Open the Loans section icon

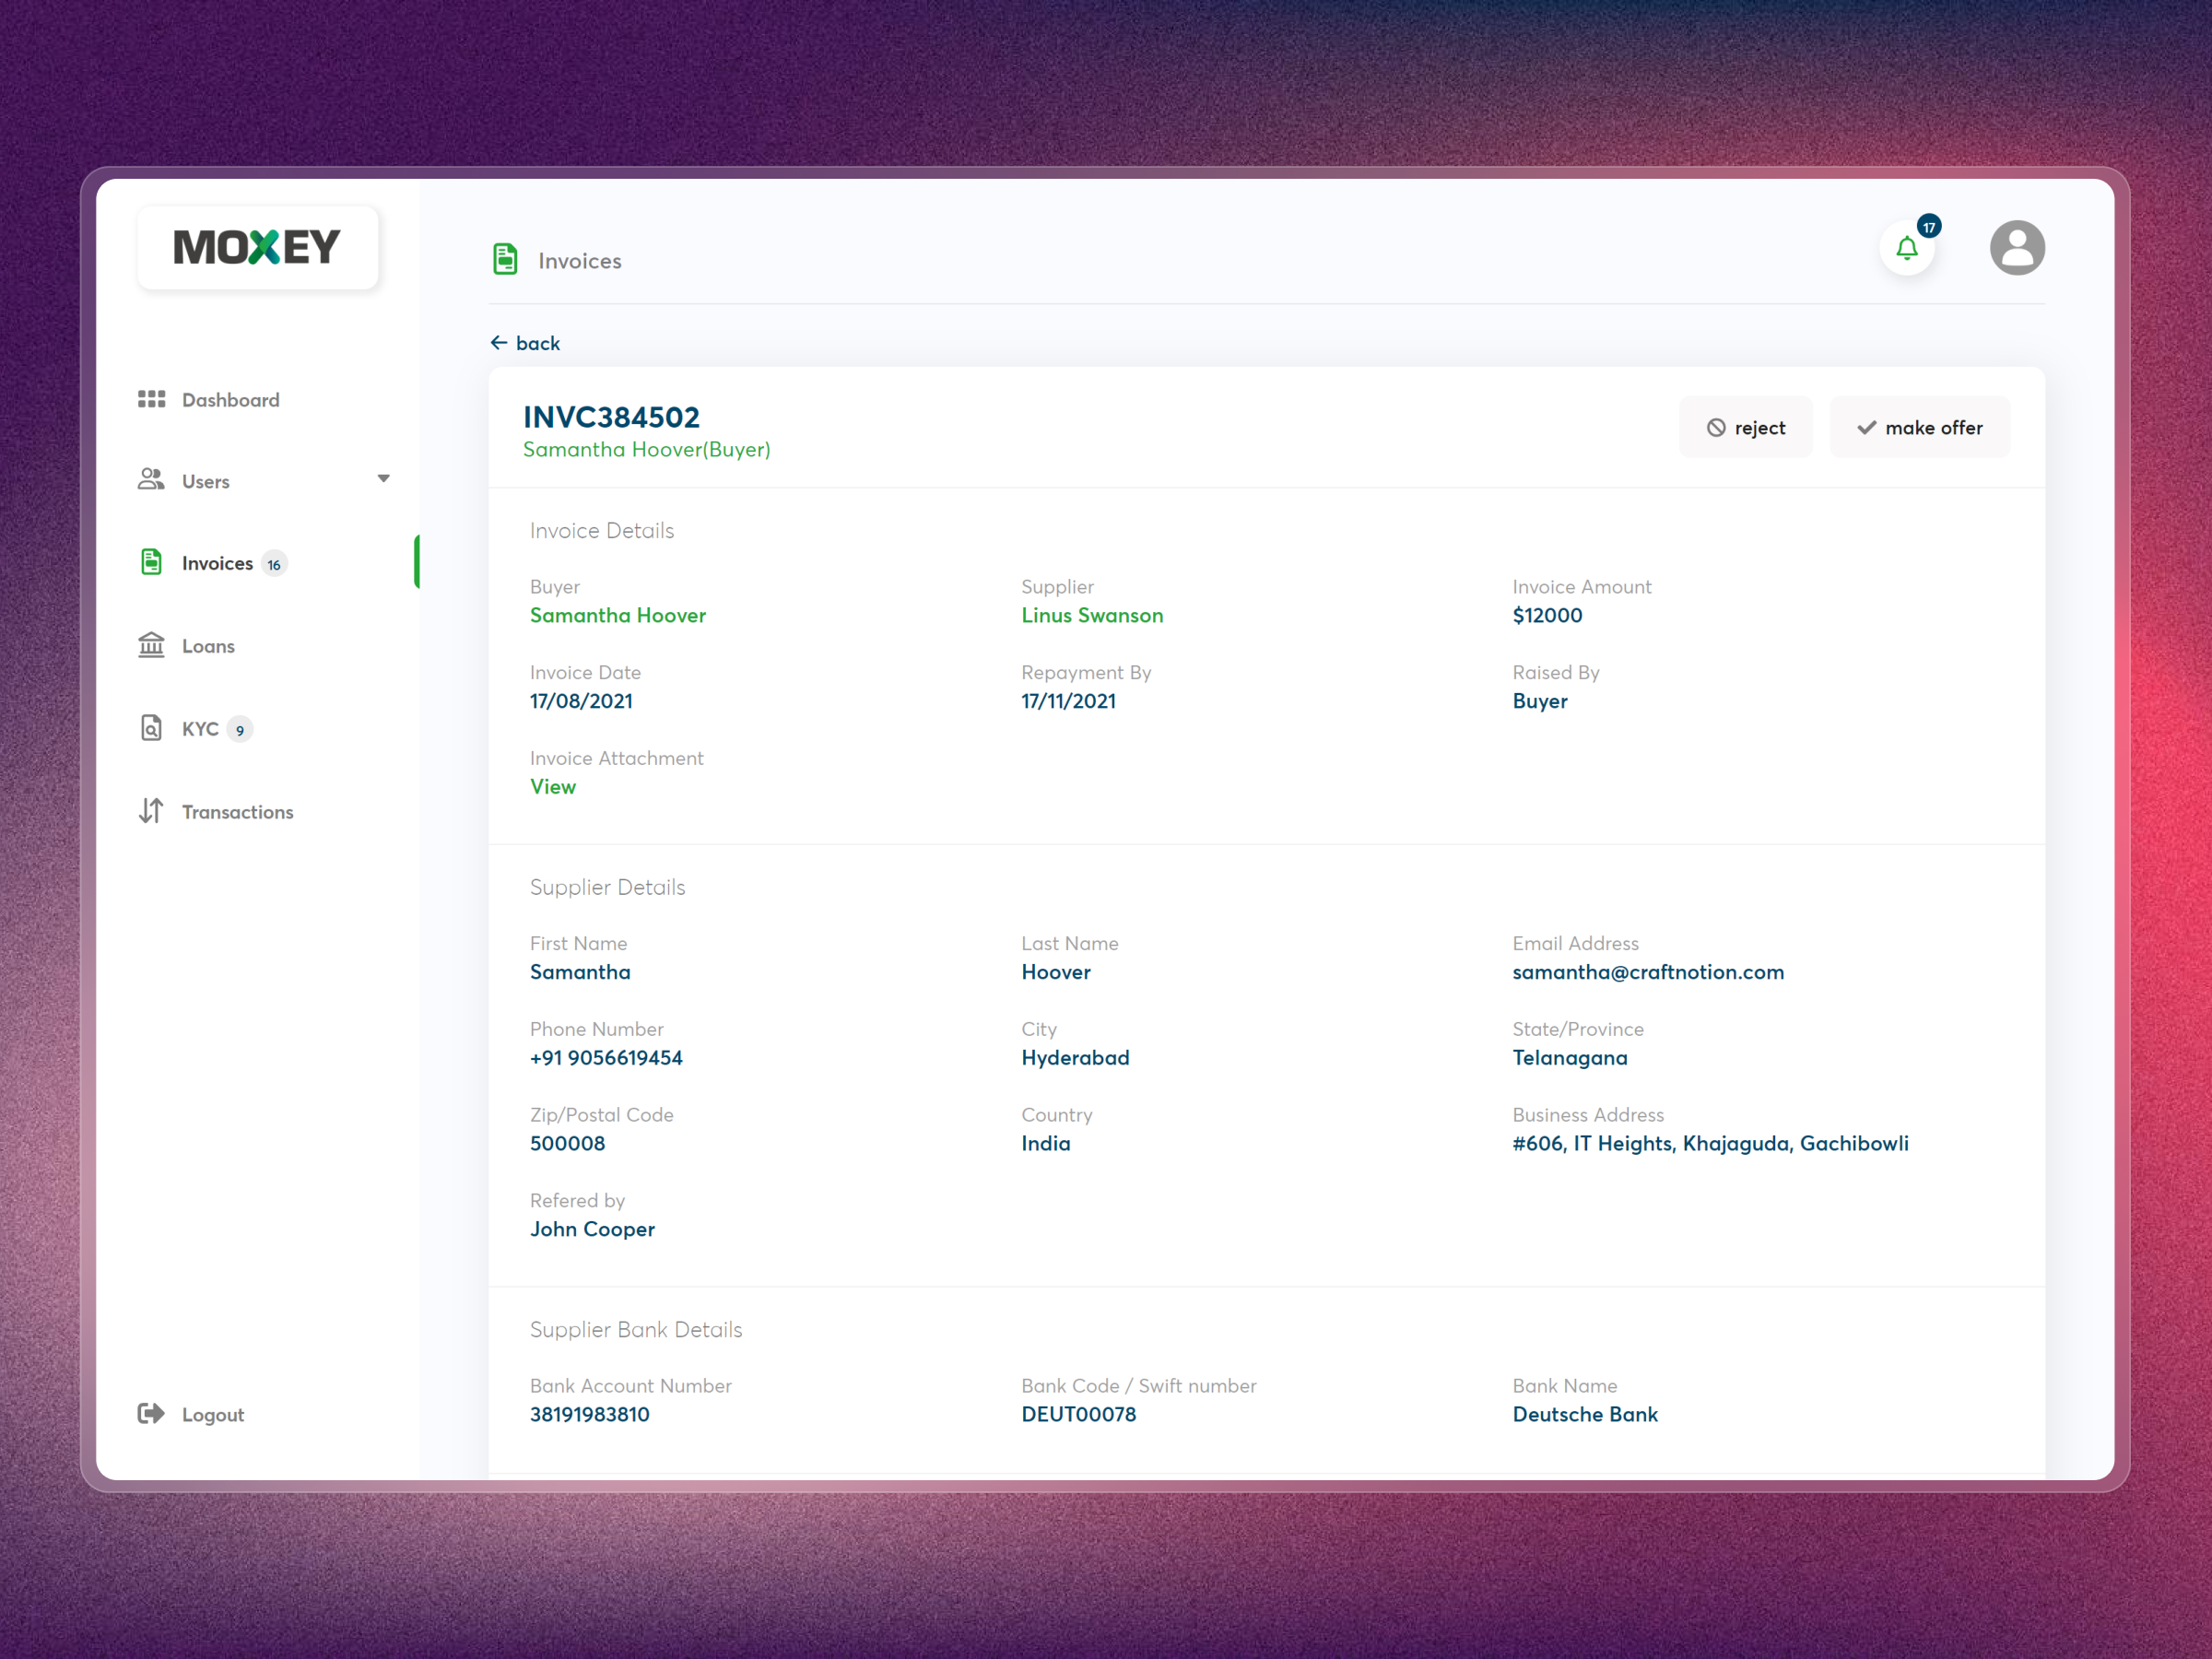[151, 645]
